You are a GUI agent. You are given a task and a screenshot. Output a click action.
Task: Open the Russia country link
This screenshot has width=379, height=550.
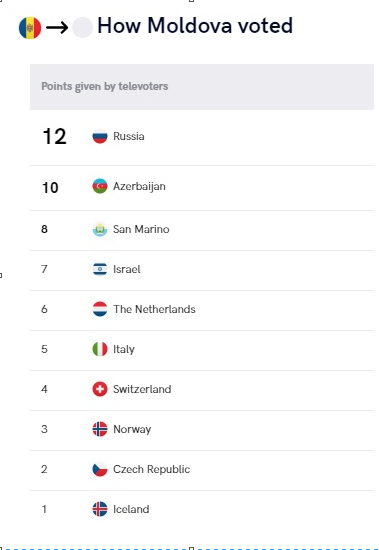click(128, 136)
